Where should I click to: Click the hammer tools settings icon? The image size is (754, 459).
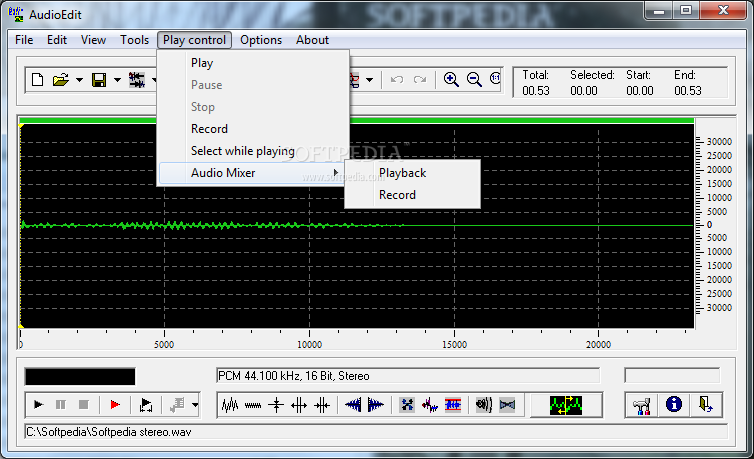642,405
